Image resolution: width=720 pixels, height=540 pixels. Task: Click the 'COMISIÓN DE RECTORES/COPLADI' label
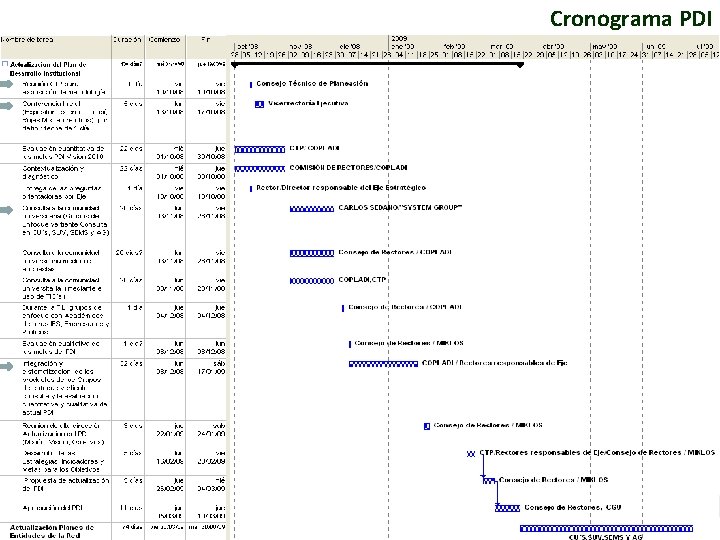[x=348, y=168]
